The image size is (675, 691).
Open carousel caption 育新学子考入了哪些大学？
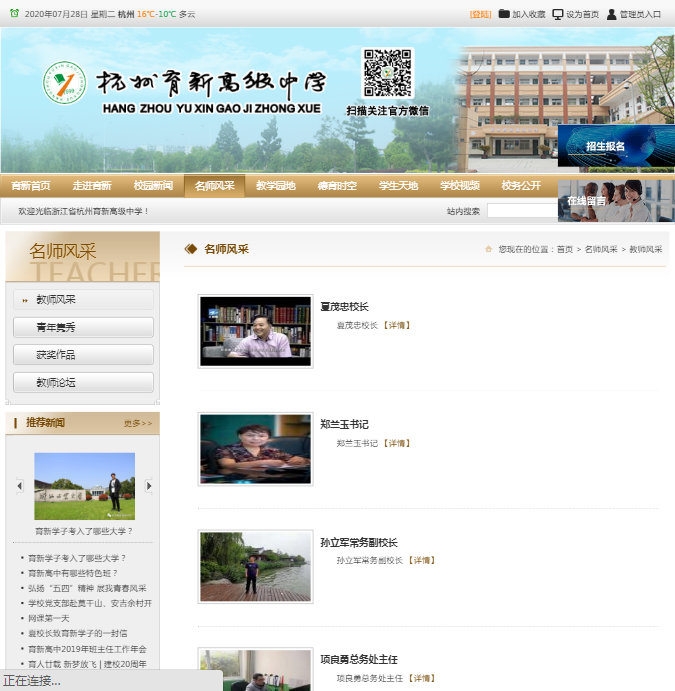84,531
